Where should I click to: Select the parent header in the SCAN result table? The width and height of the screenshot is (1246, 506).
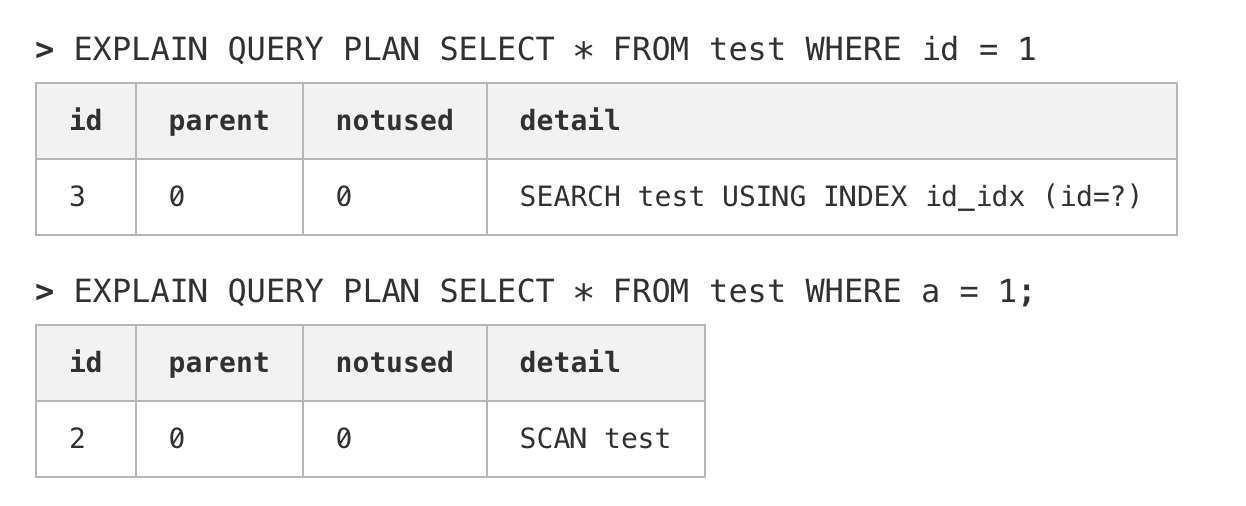[219, 363]
